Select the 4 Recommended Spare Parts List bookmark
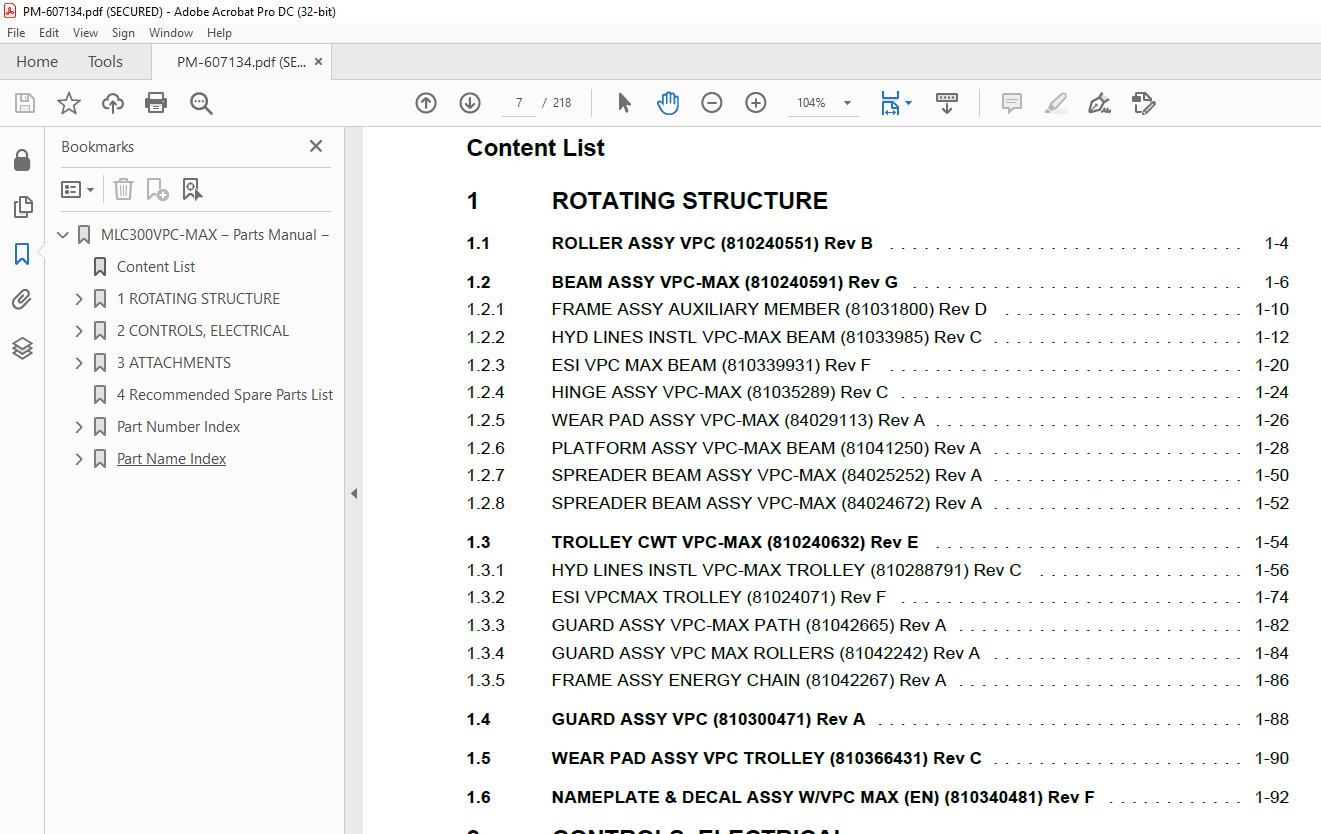The height and width of the screenshot is (834, 1321). (225, 395)
